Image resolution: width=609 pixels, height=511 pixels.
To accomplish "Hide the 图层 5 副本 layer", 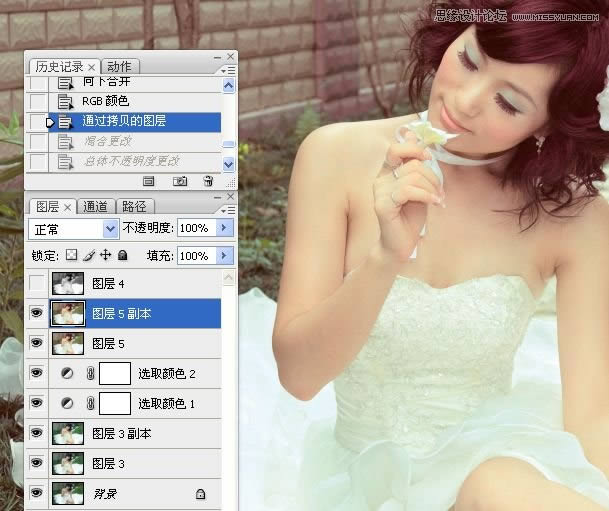I will (x=37, y=313).
